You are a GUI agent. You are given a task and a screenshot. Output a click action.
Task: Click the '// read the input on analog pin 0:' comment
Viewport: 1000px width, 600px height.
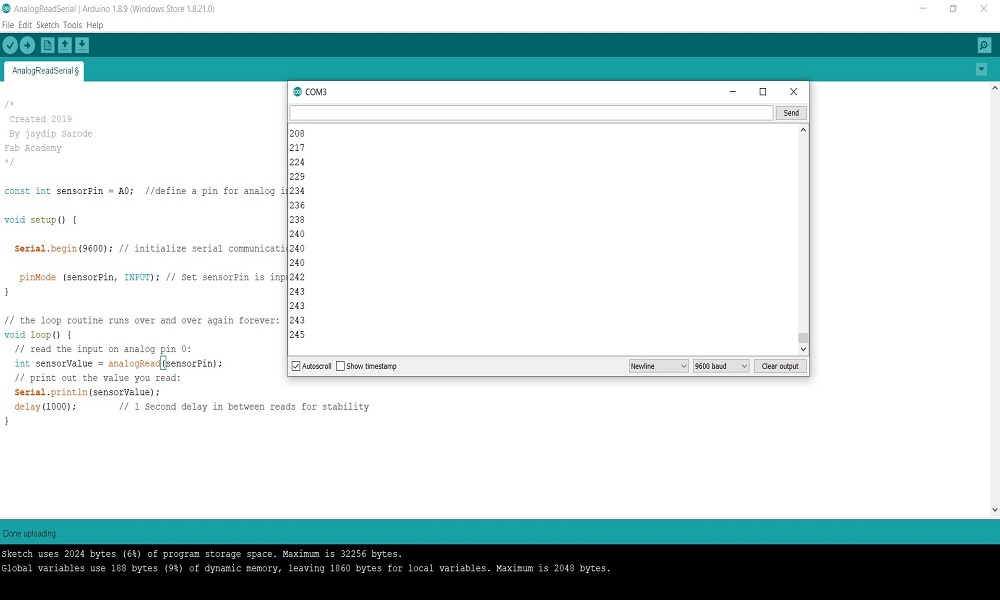(x=103, y=349)
